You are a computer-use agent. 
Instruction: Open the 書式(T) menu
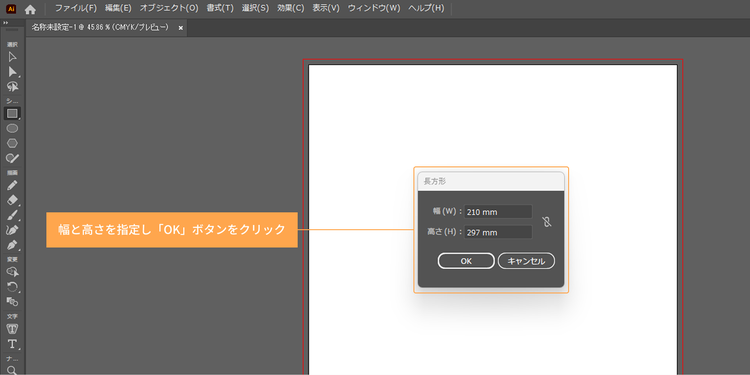[221, 8]
